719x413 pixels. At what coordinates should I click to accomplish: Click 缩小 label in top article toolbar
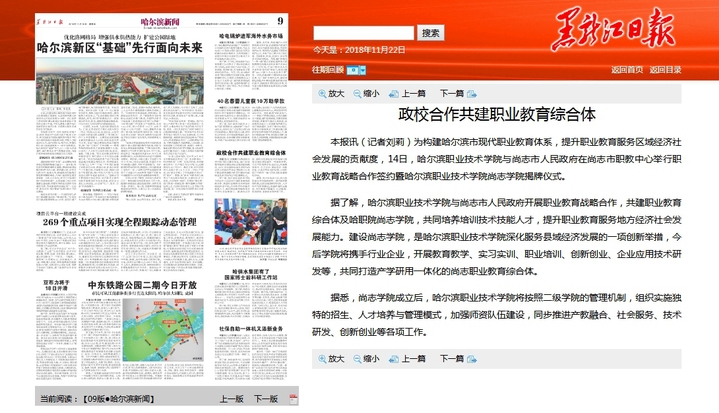pos(371,94)
